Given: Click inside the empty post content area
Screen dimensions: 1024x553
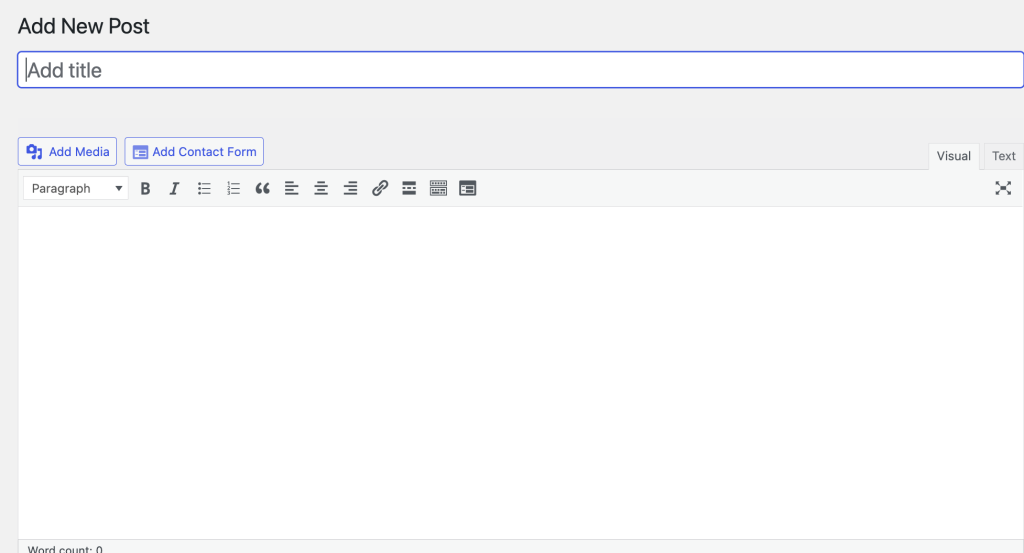Looking at the screenshot, I should tap(520, 370).
